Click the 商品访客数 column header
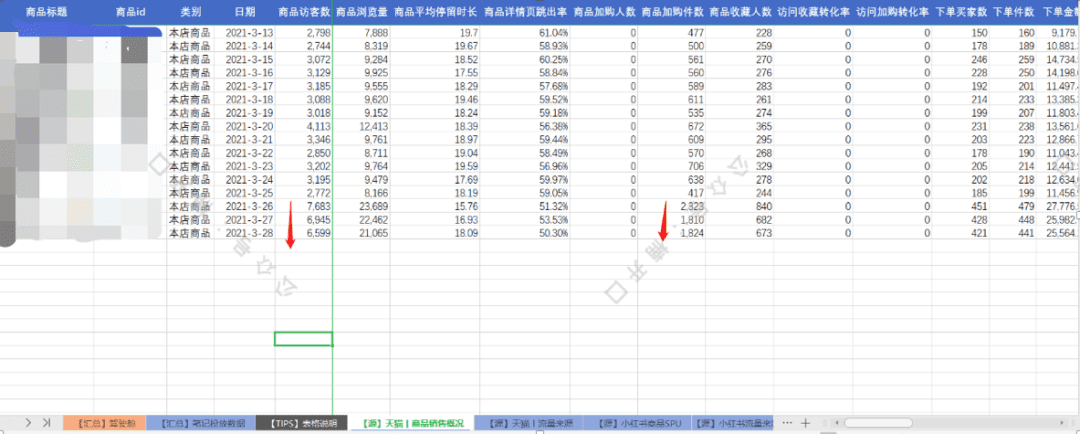Image resolution: width=1080 pixels, height=434 pixels. 304,13
